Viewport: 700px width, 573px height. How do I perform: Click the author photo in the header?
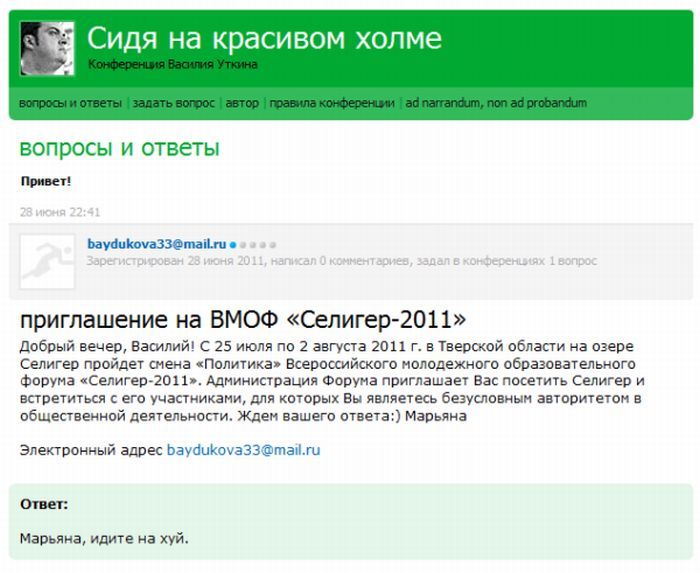pyautogui.click(x=47, y=48)
